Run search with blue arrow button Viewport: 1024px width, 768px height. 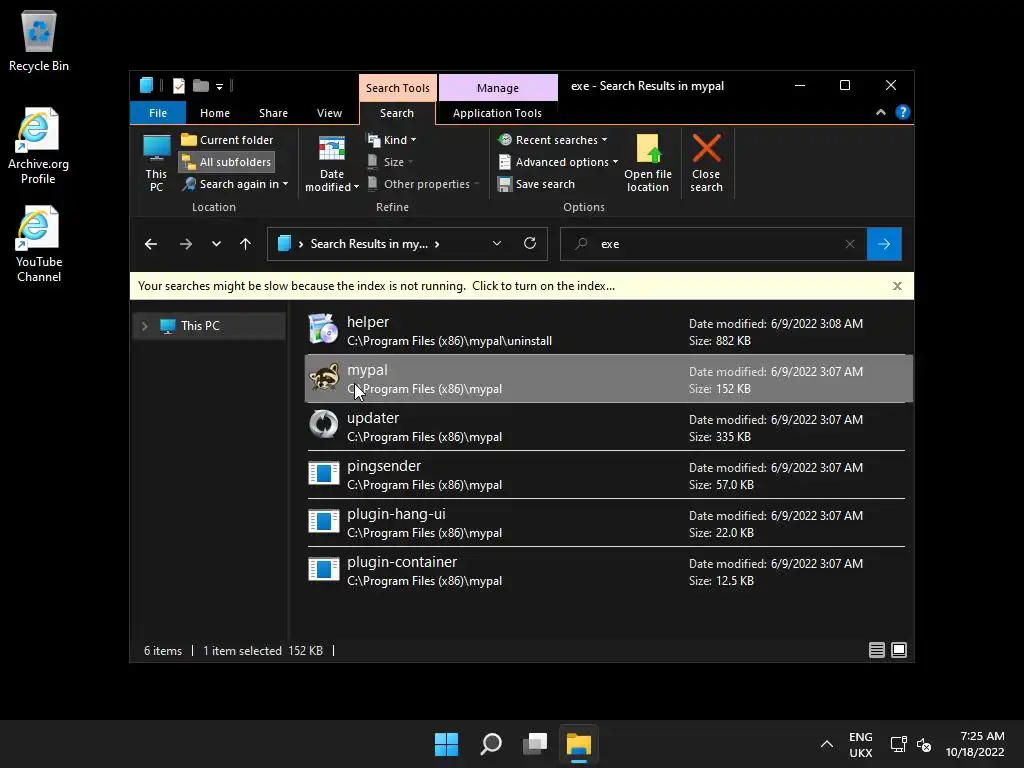pyautogui.click(x=884, y=244)
